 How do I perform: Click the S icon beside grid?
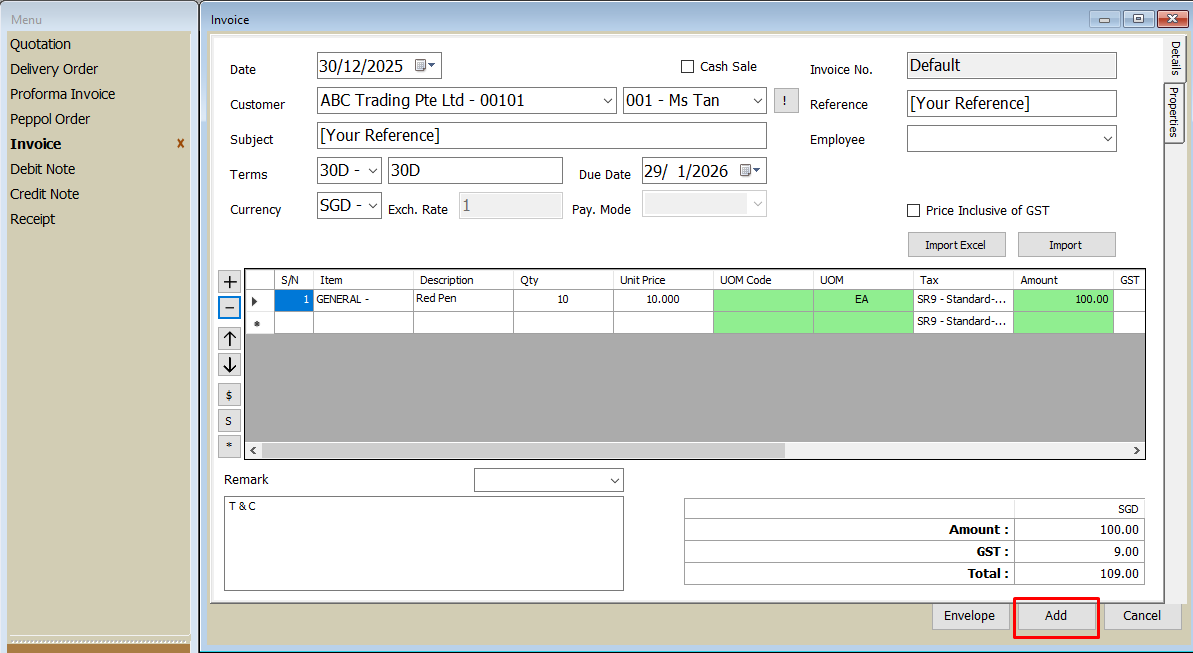(x=229, y=421)
